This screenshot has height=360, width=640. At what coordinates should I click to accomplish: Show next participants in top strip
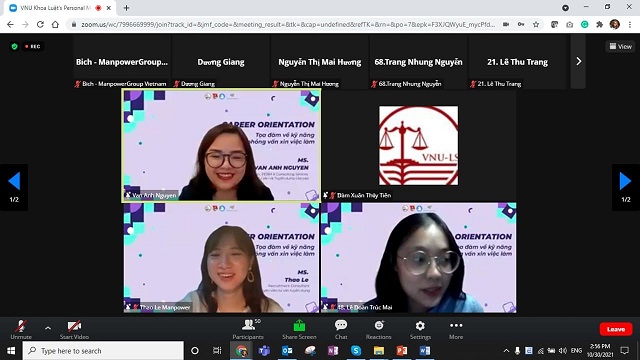tap(578, 61)
